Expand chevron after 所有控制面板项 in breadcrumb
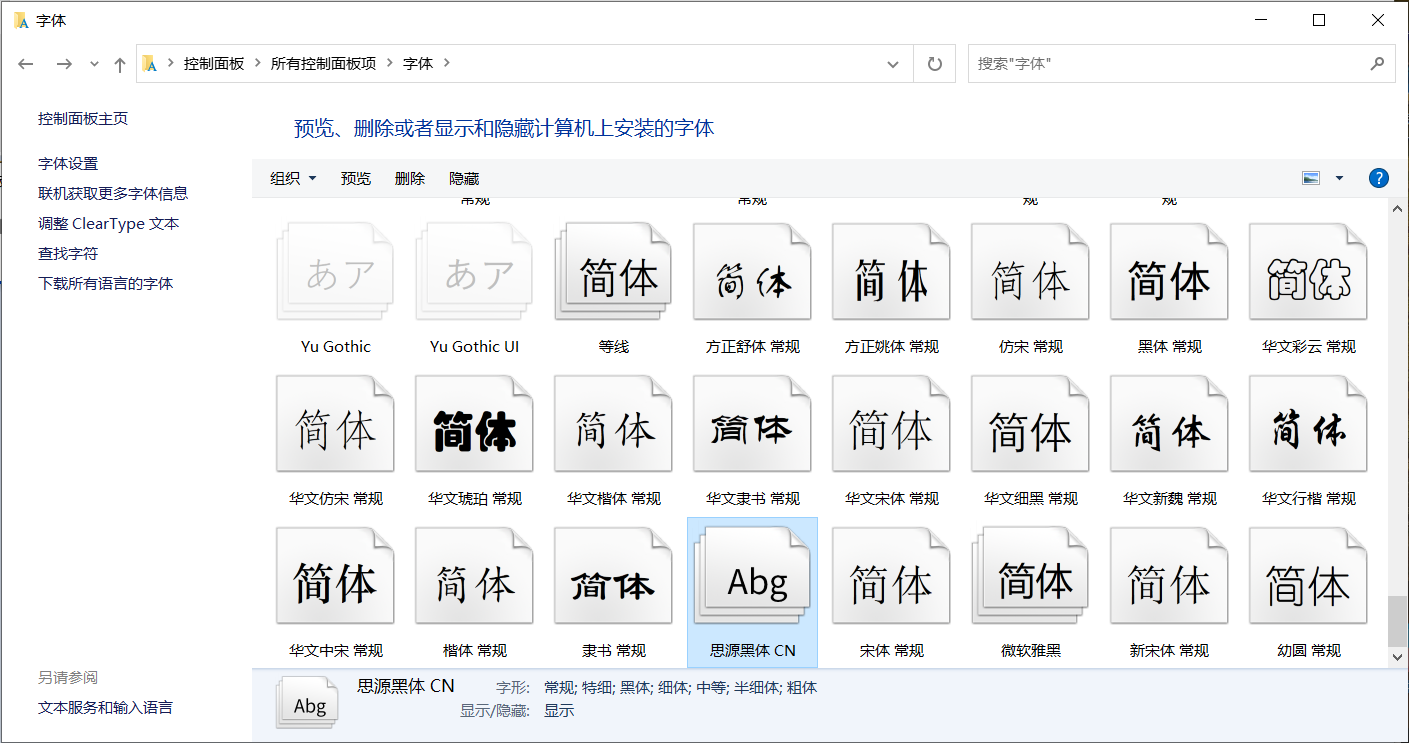This screenshot has height=743, width=1409. (389, 63)
